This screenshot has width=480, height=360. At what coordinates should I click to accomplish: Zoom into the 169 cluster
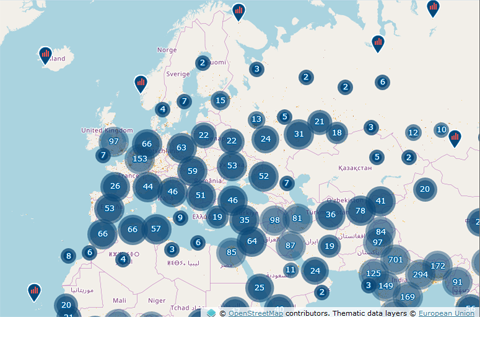(x=407, y=297)
